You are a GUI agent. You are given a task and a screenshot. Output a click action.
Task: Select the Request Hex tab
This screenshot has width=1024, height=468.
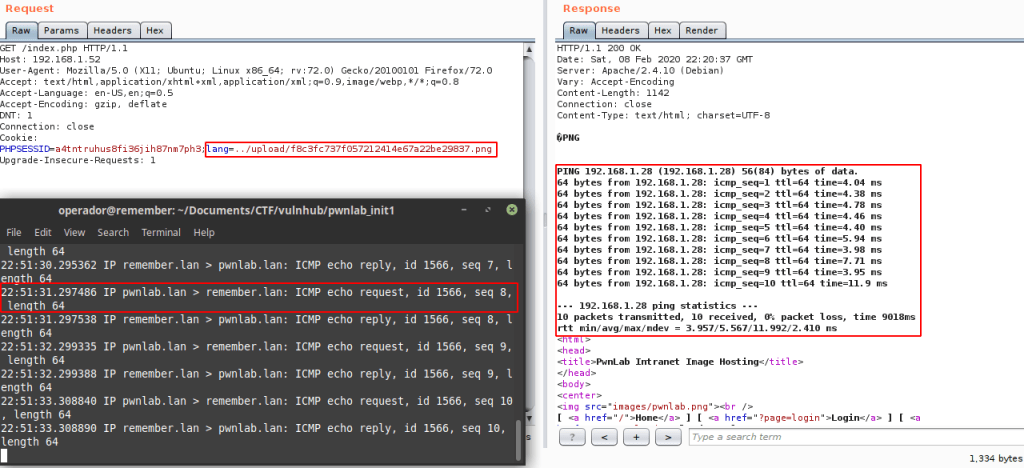(155, 31)
